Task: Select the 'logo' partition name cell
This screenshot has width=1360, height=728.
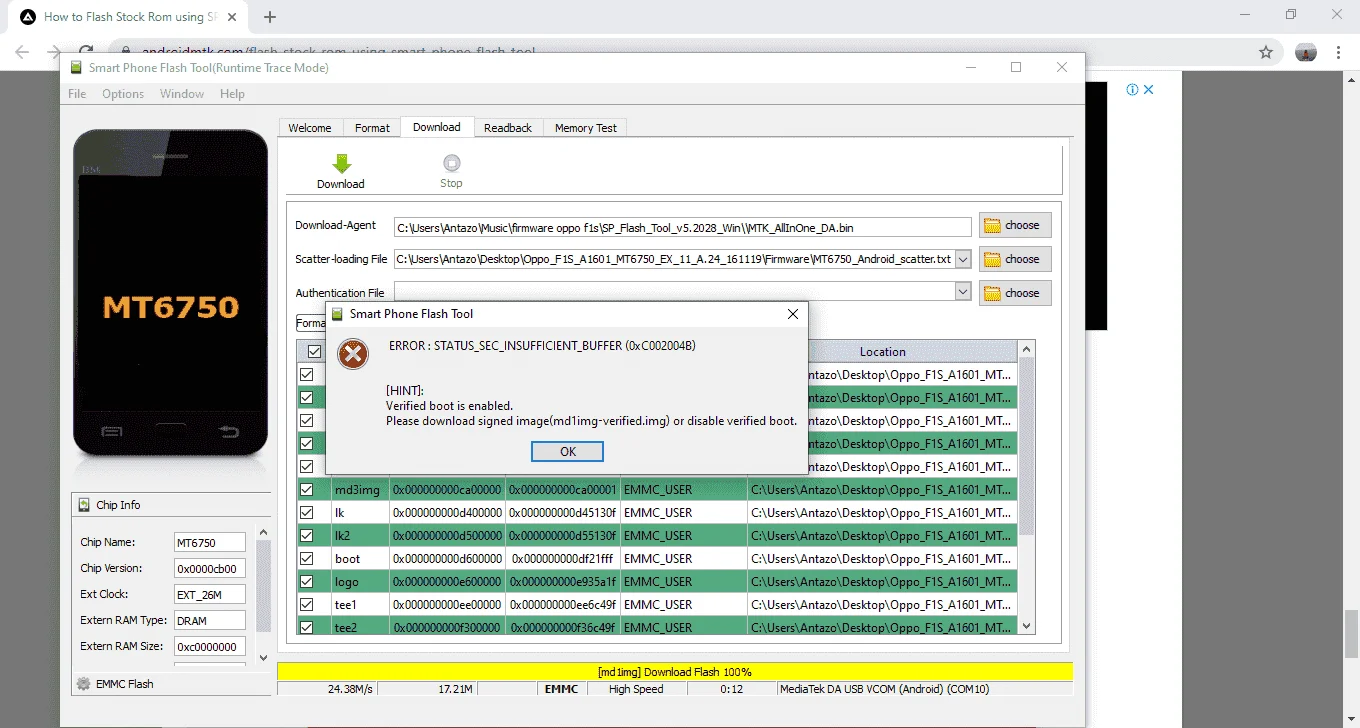Action: pos(360,582)
